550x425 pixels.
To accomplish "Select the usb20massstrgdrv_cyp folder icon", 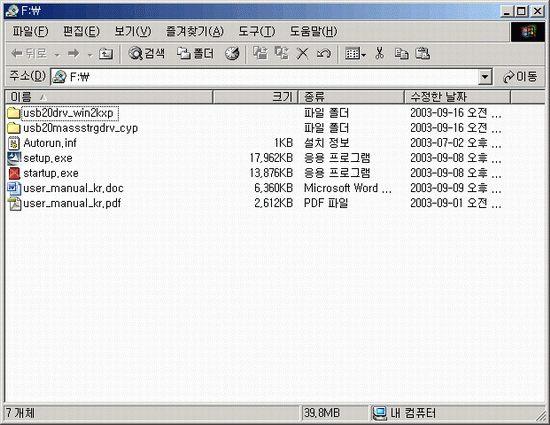I will (x=14, y=128).
